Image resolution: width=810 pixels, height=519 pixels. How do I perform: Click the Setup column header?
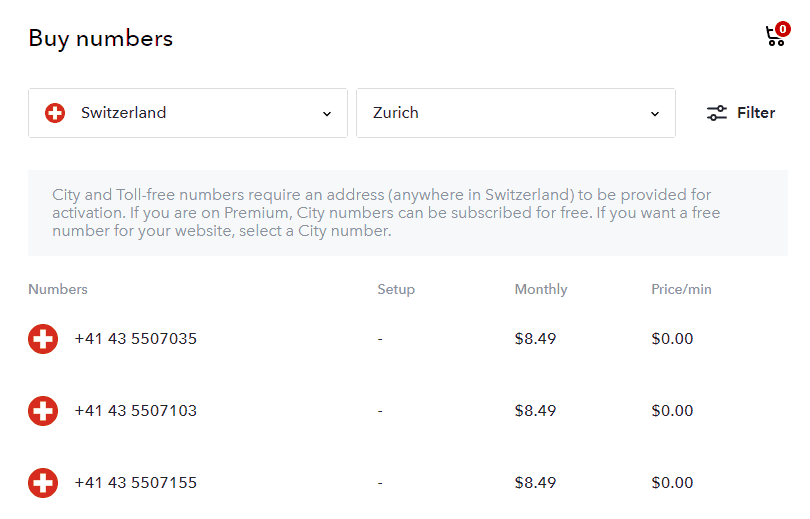tap(395, 289)
